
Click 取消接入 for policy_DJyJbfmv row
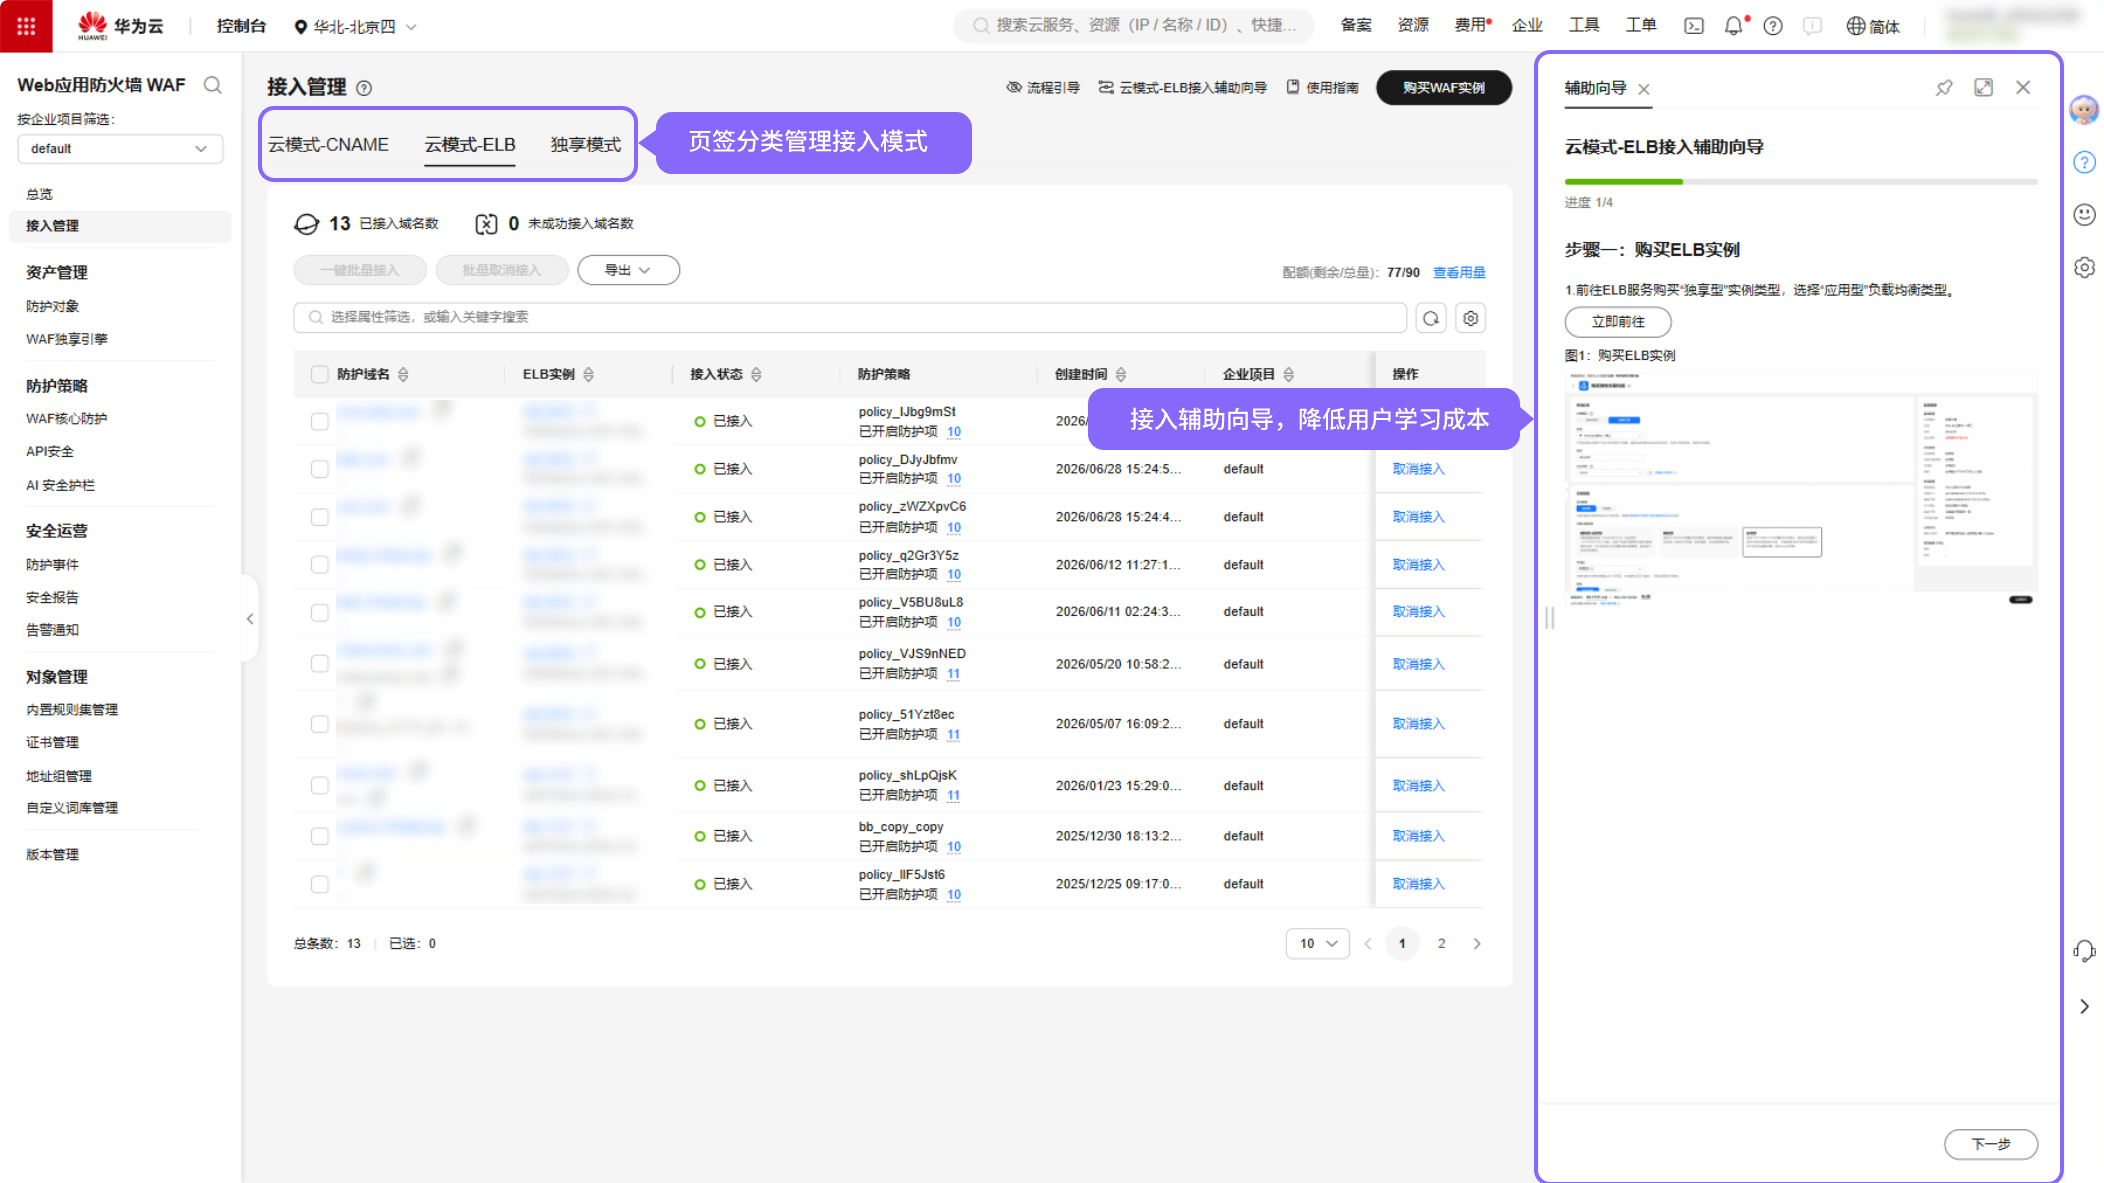click(x=1419, y=469)
